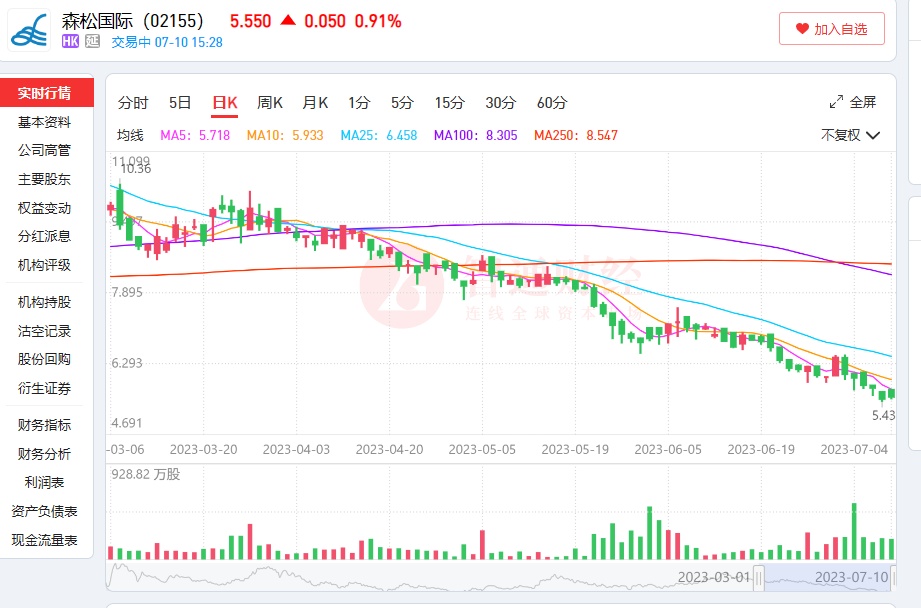Open 基本资料 in the left sidebar
The height and width of the screenshot is (608, 921).
point(45,122)
